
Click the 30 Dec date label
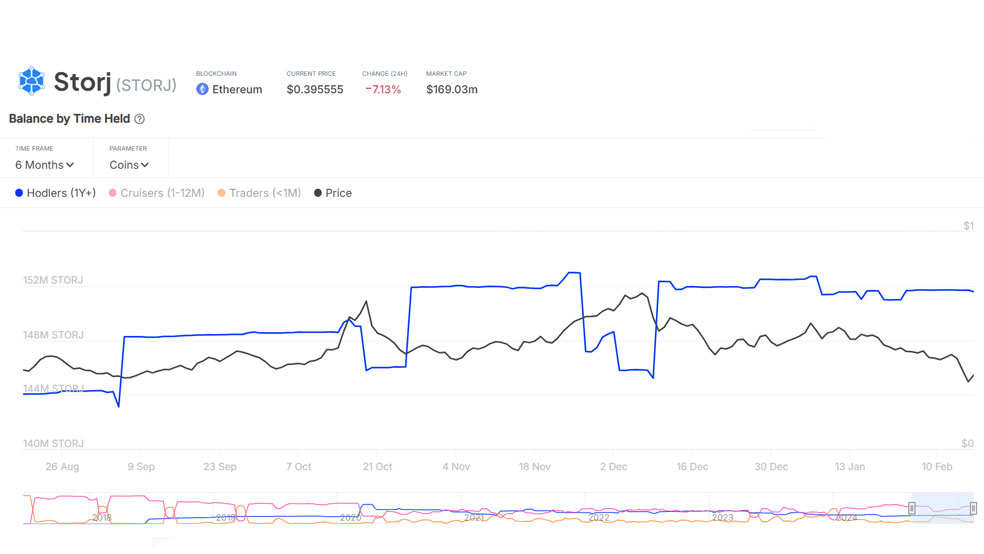[771, 467]
